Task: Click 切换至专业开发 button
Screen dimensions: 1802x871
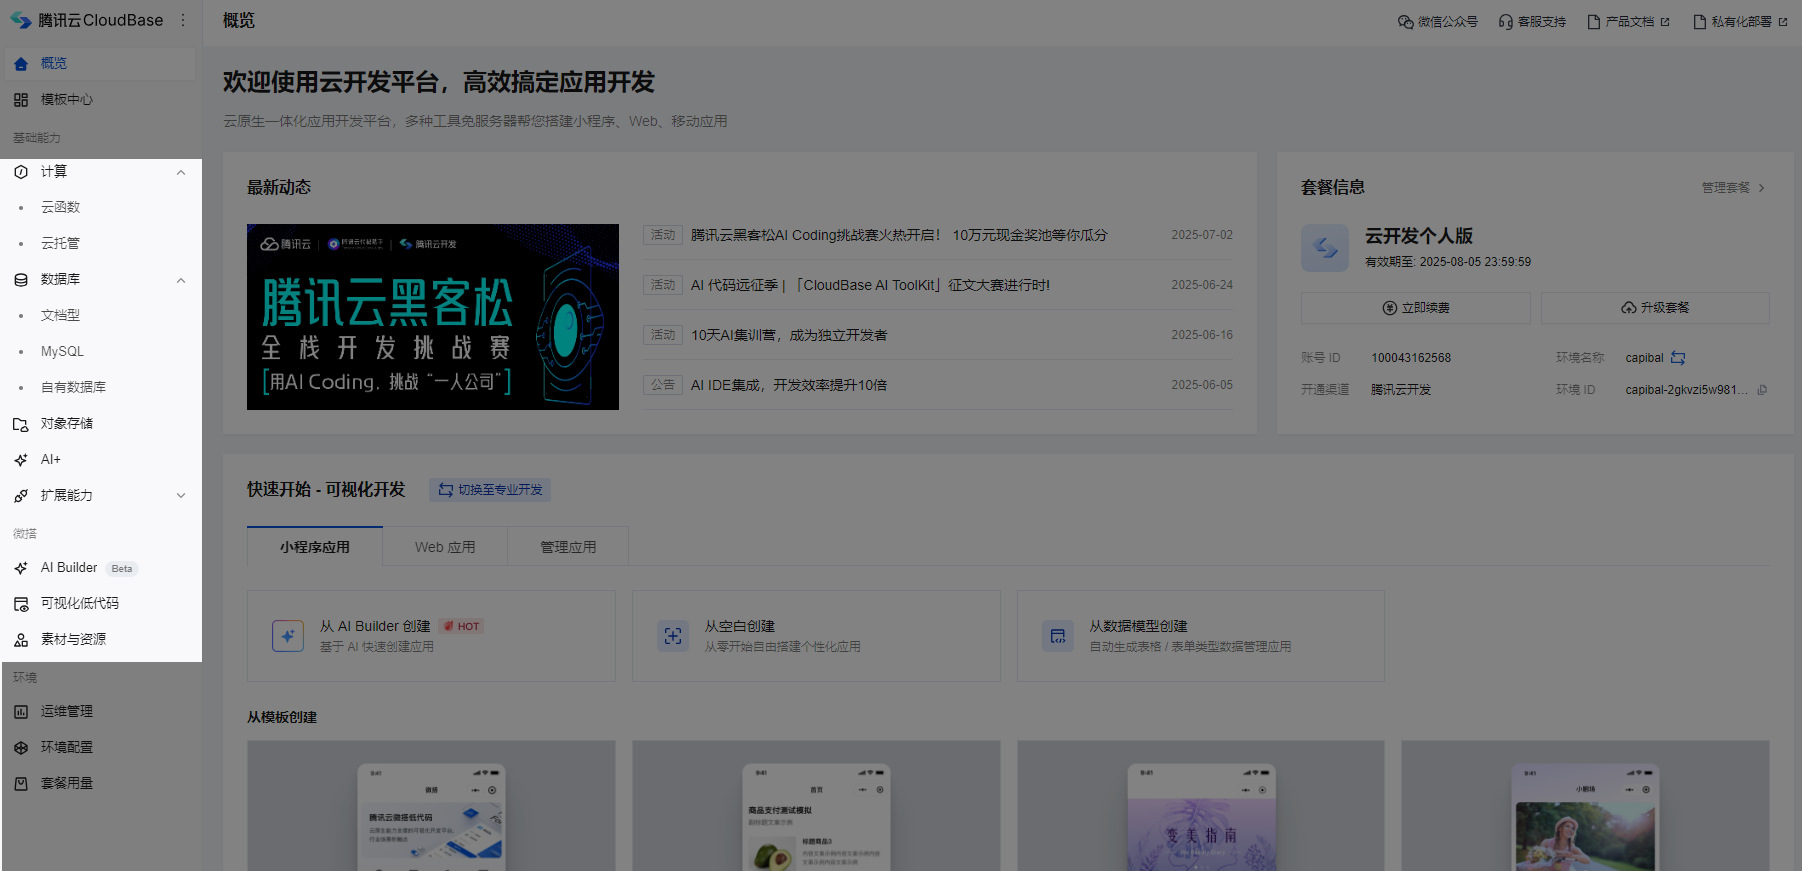Action: tap(490, 489)
